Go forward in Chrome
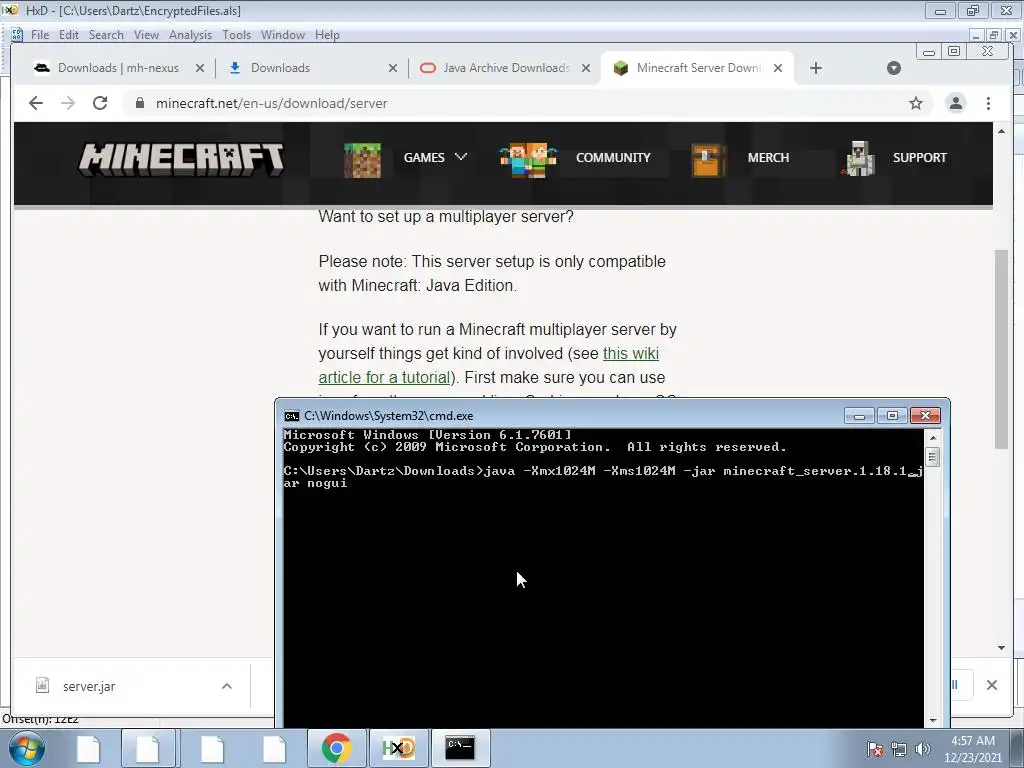Viewport: 1024px width, 768px height. (68, 103)
